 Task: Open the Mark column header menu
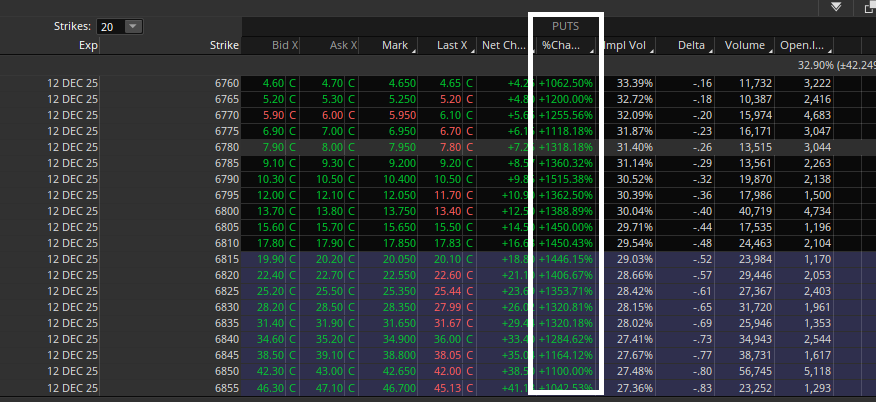(414, 51)
